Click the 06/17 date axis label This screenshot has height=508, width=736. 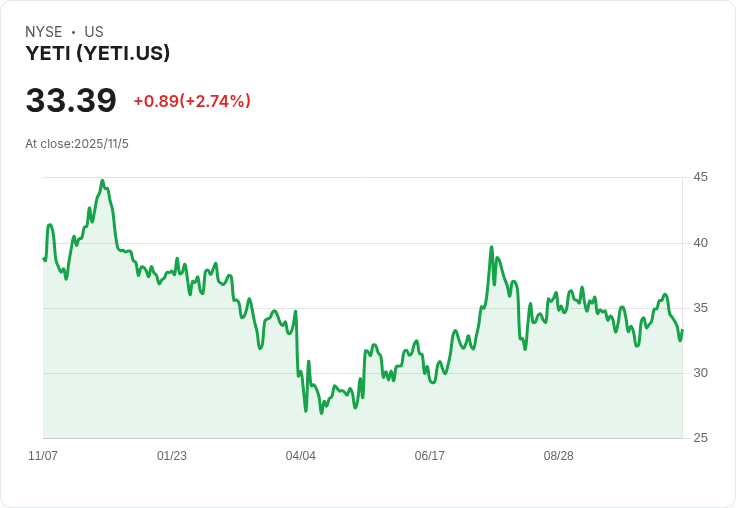coord(430,456)
